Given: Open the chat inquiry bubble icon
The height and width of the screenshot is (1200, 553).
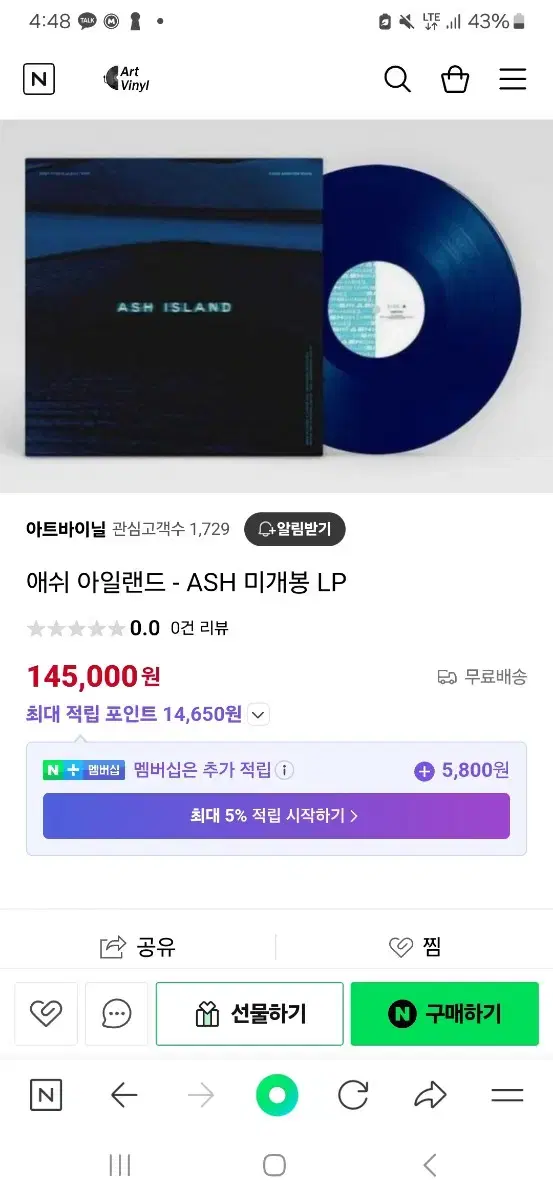Looking at the screenshot, I should coord(116,1014).
